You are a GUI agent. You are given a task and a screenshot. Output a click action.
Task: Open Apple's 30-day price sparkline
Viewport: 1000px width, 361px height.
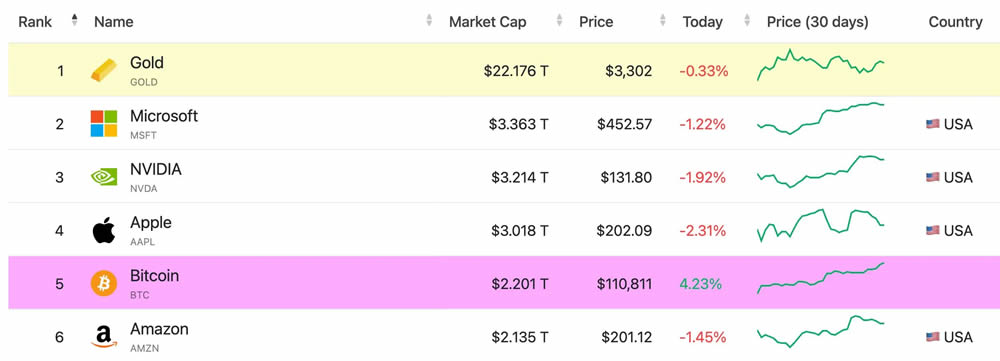click(821, 225)
